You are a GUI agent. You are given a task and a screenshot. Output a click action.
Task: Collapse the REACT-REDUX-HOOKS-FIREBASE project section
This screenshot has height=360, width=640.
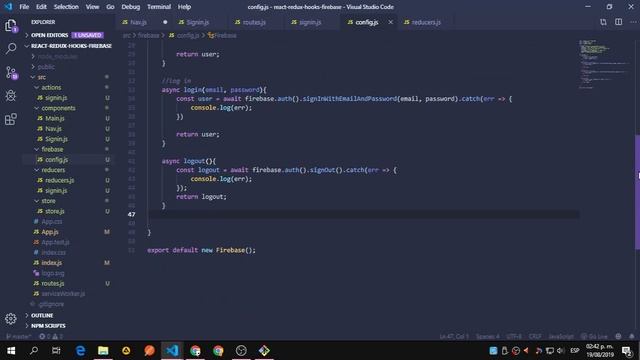[x=68, y=46]
